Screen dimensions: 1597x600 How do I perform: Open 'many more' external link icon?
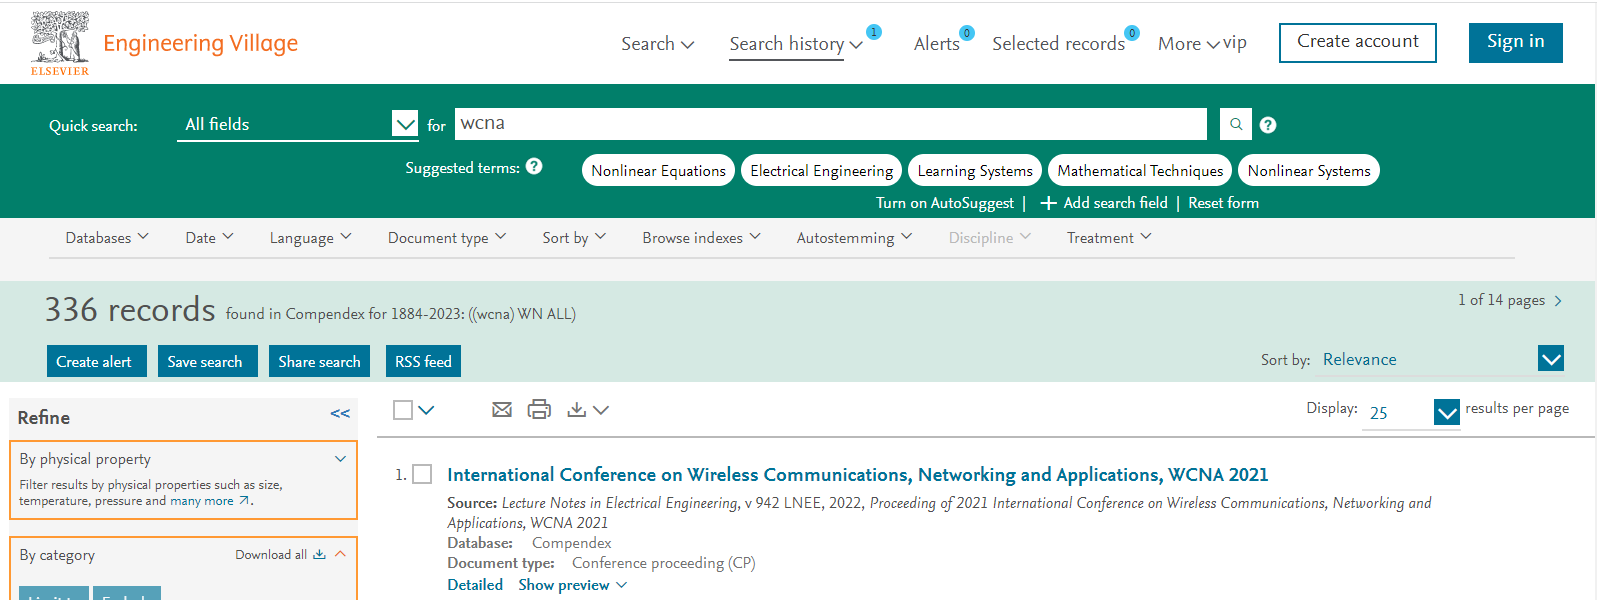coord(244,501)
